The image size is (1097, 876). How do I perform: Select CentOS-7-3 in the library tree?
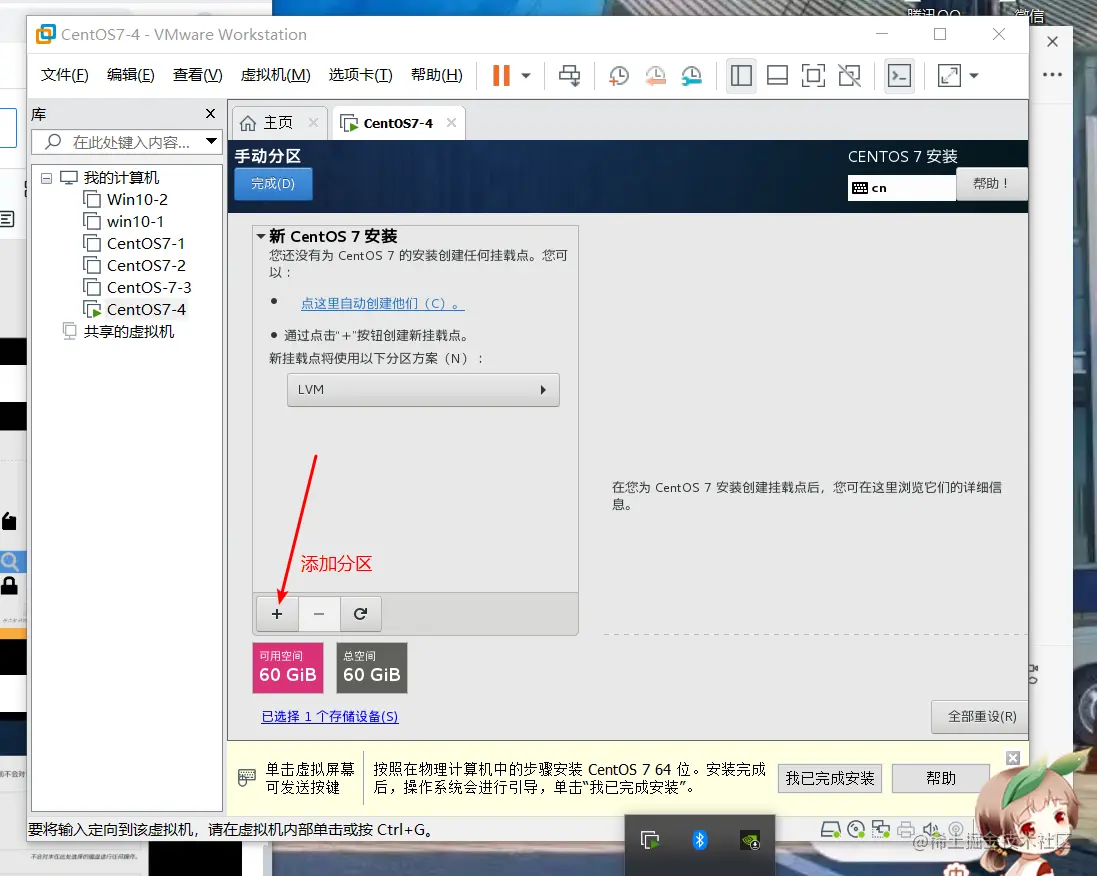click(149, 288)
